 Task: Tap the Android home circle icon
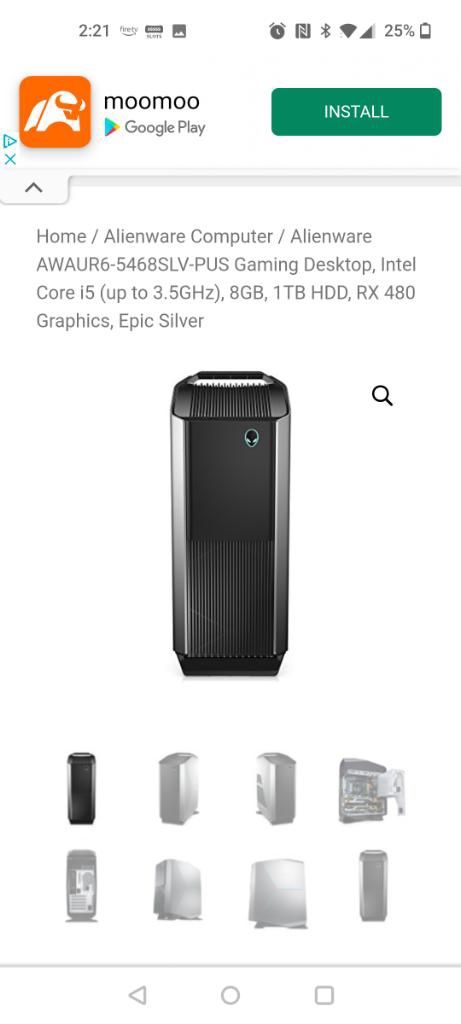click(x=230, y=995)
